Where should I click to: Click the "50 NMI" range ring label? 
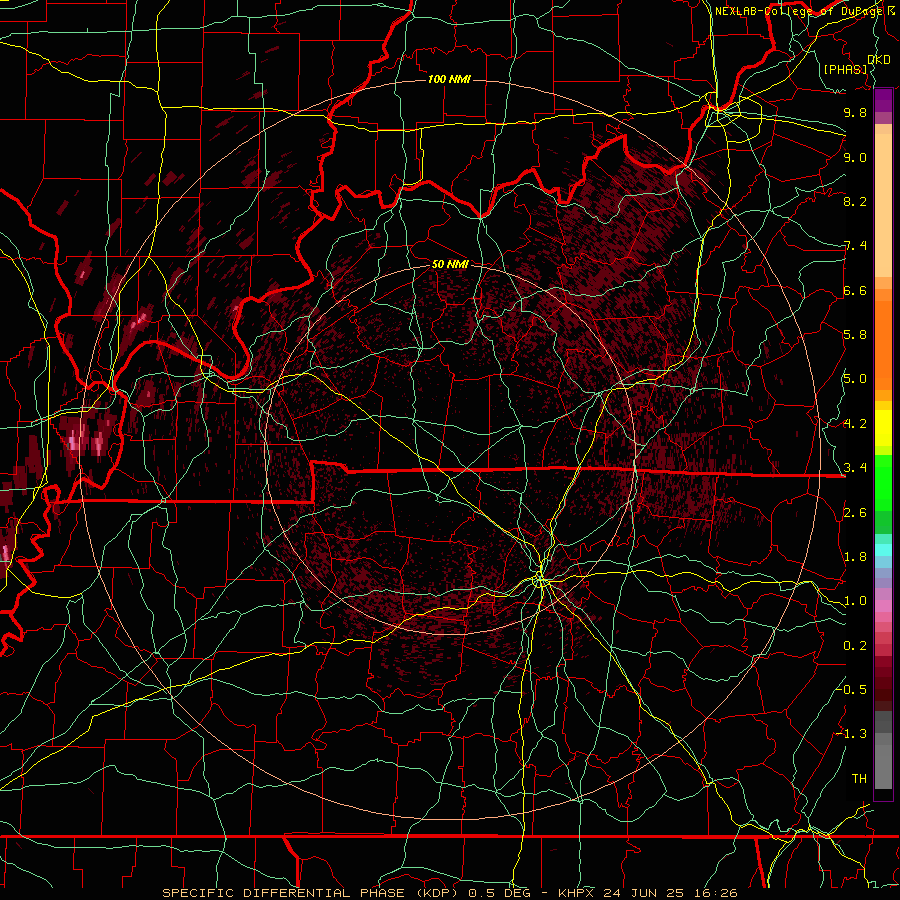click(450, 264)
